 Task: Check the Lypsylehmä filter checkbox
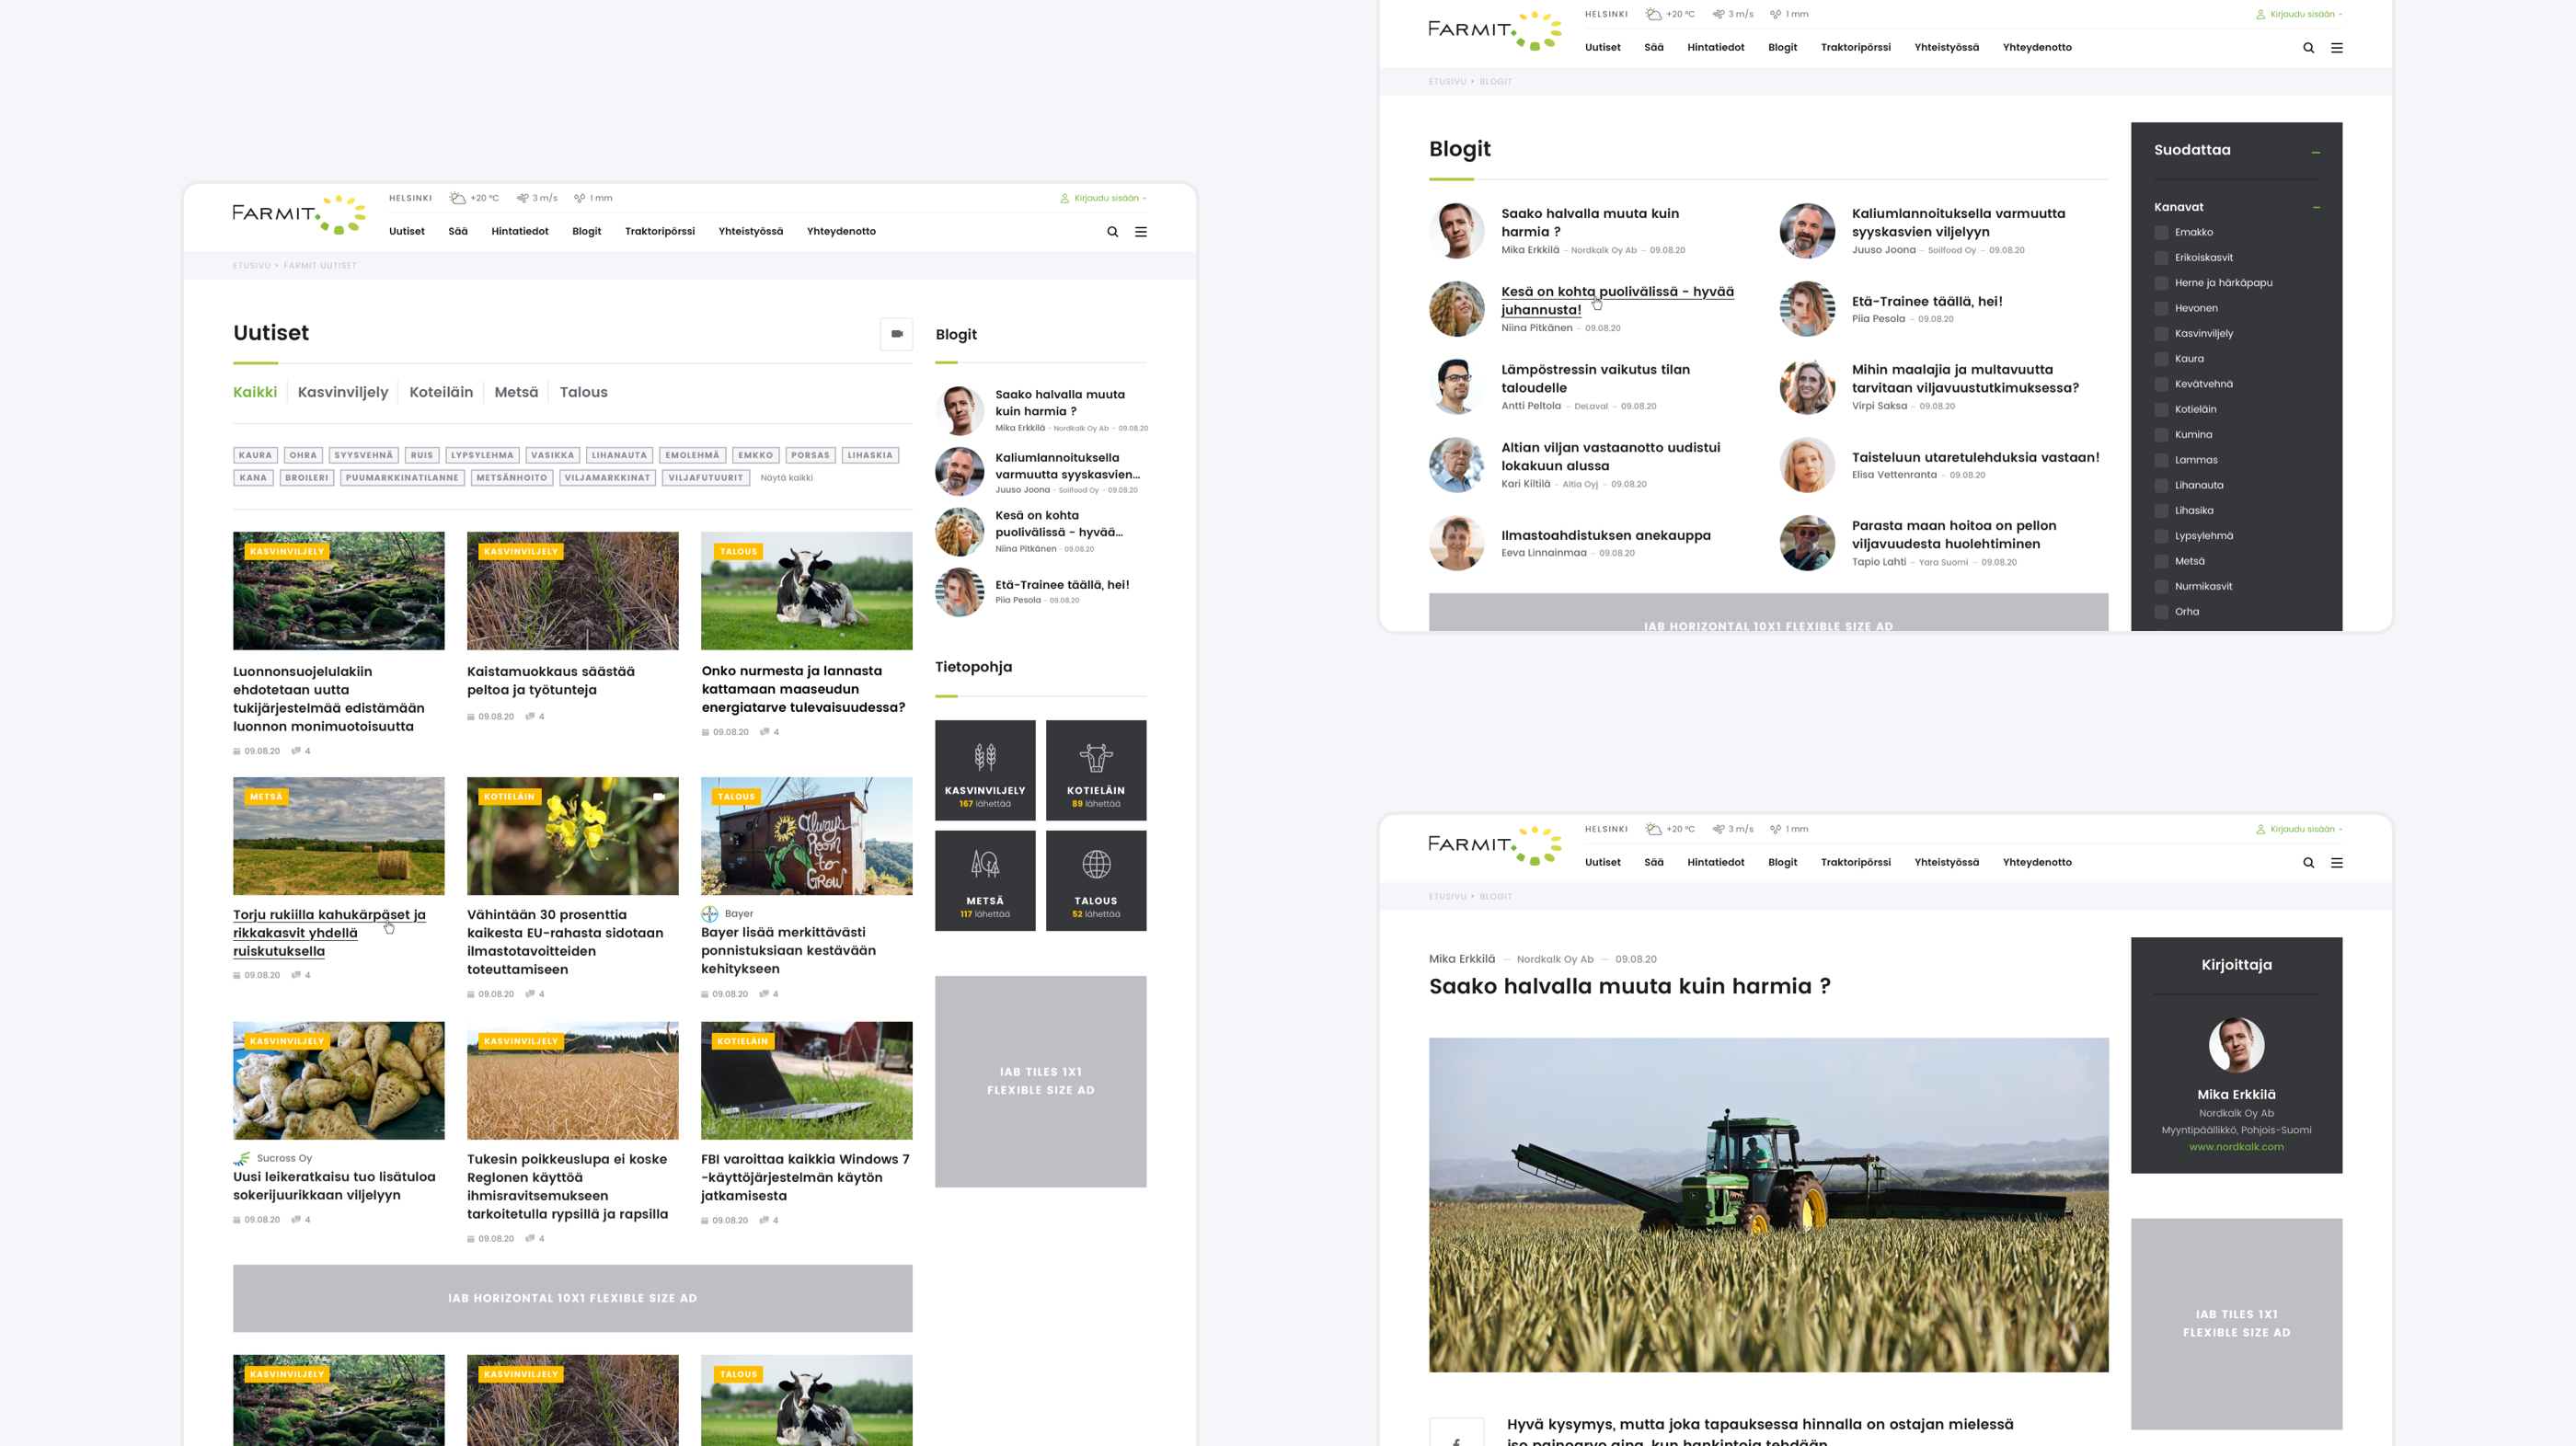tap(2161, 536)
